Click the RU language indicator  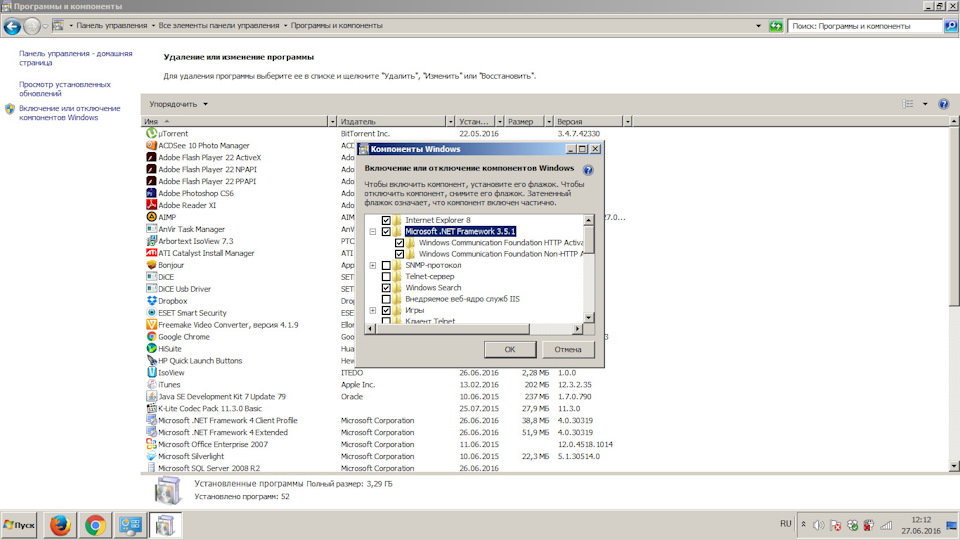786,523
